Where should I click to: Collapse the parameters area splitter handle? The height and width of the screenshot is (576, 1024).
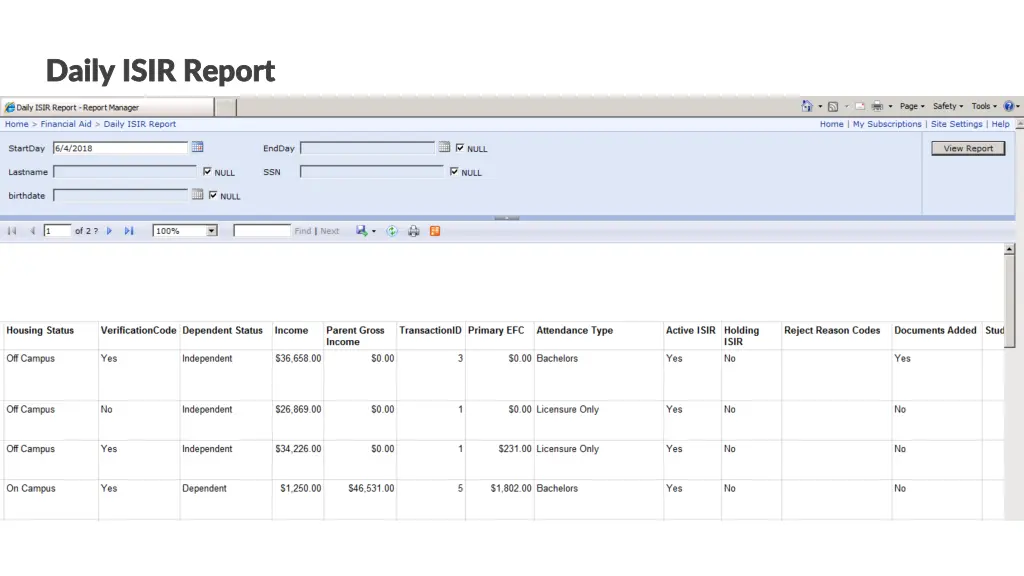(x=507, y=218)
